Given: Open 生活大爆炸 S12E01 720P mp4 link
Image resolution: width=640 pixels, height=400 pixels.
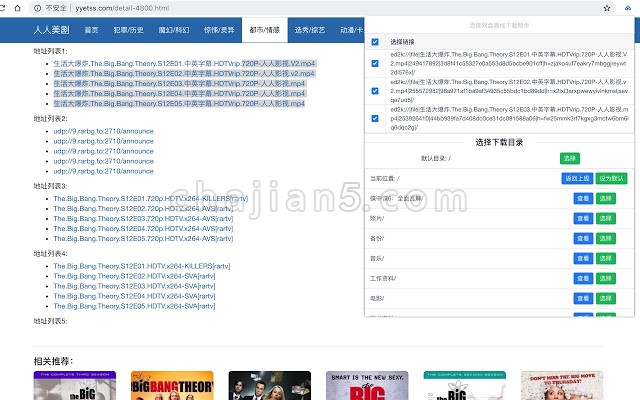Looking at the screenshot, I should (184, 64).
